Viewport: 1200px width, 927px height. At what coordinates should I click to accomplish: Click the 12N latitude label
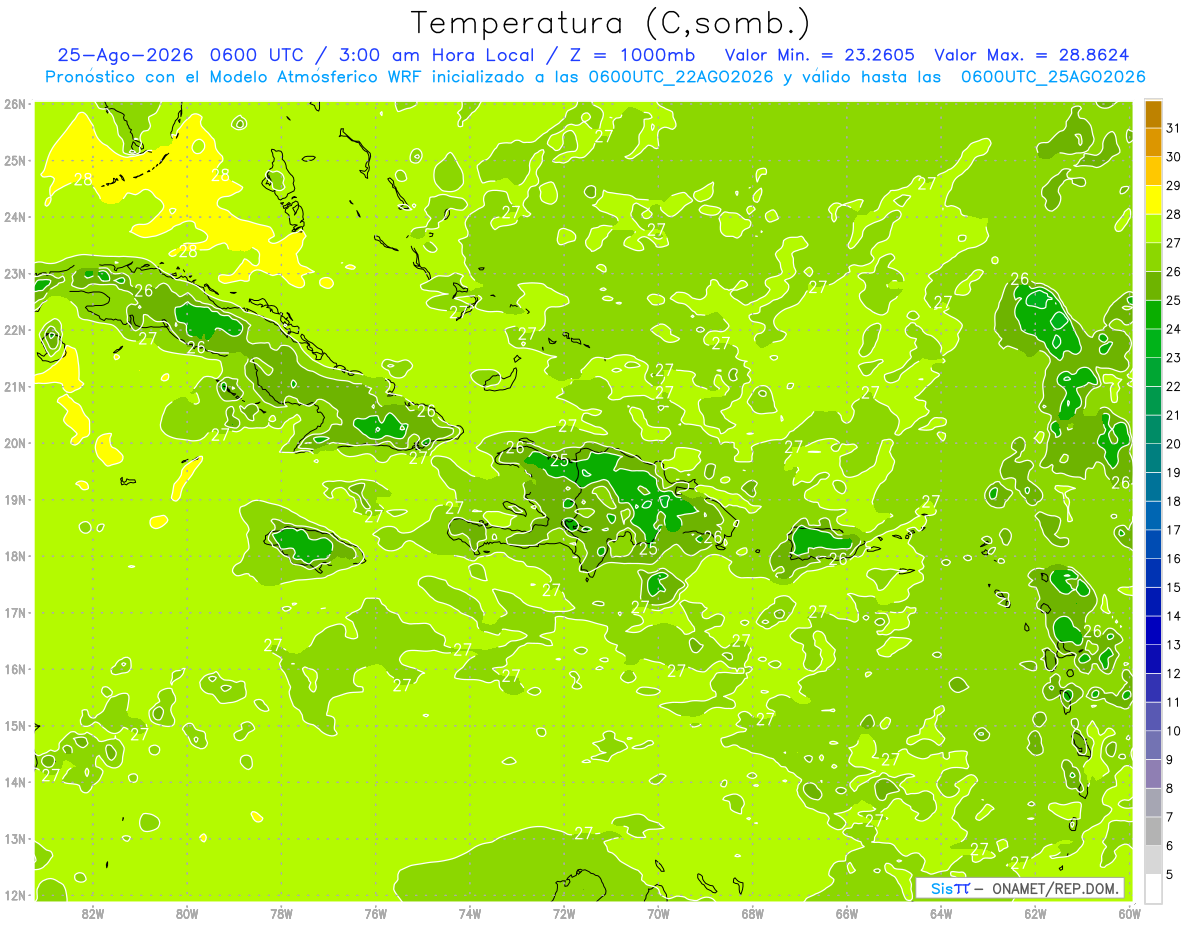(14, 895)
